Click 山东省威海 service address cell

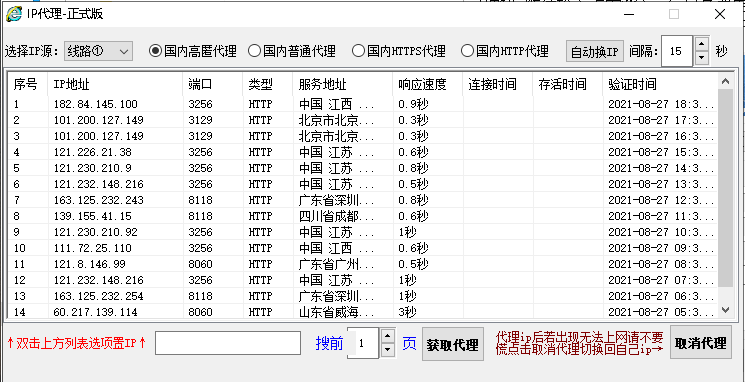(x=336, y=312)
